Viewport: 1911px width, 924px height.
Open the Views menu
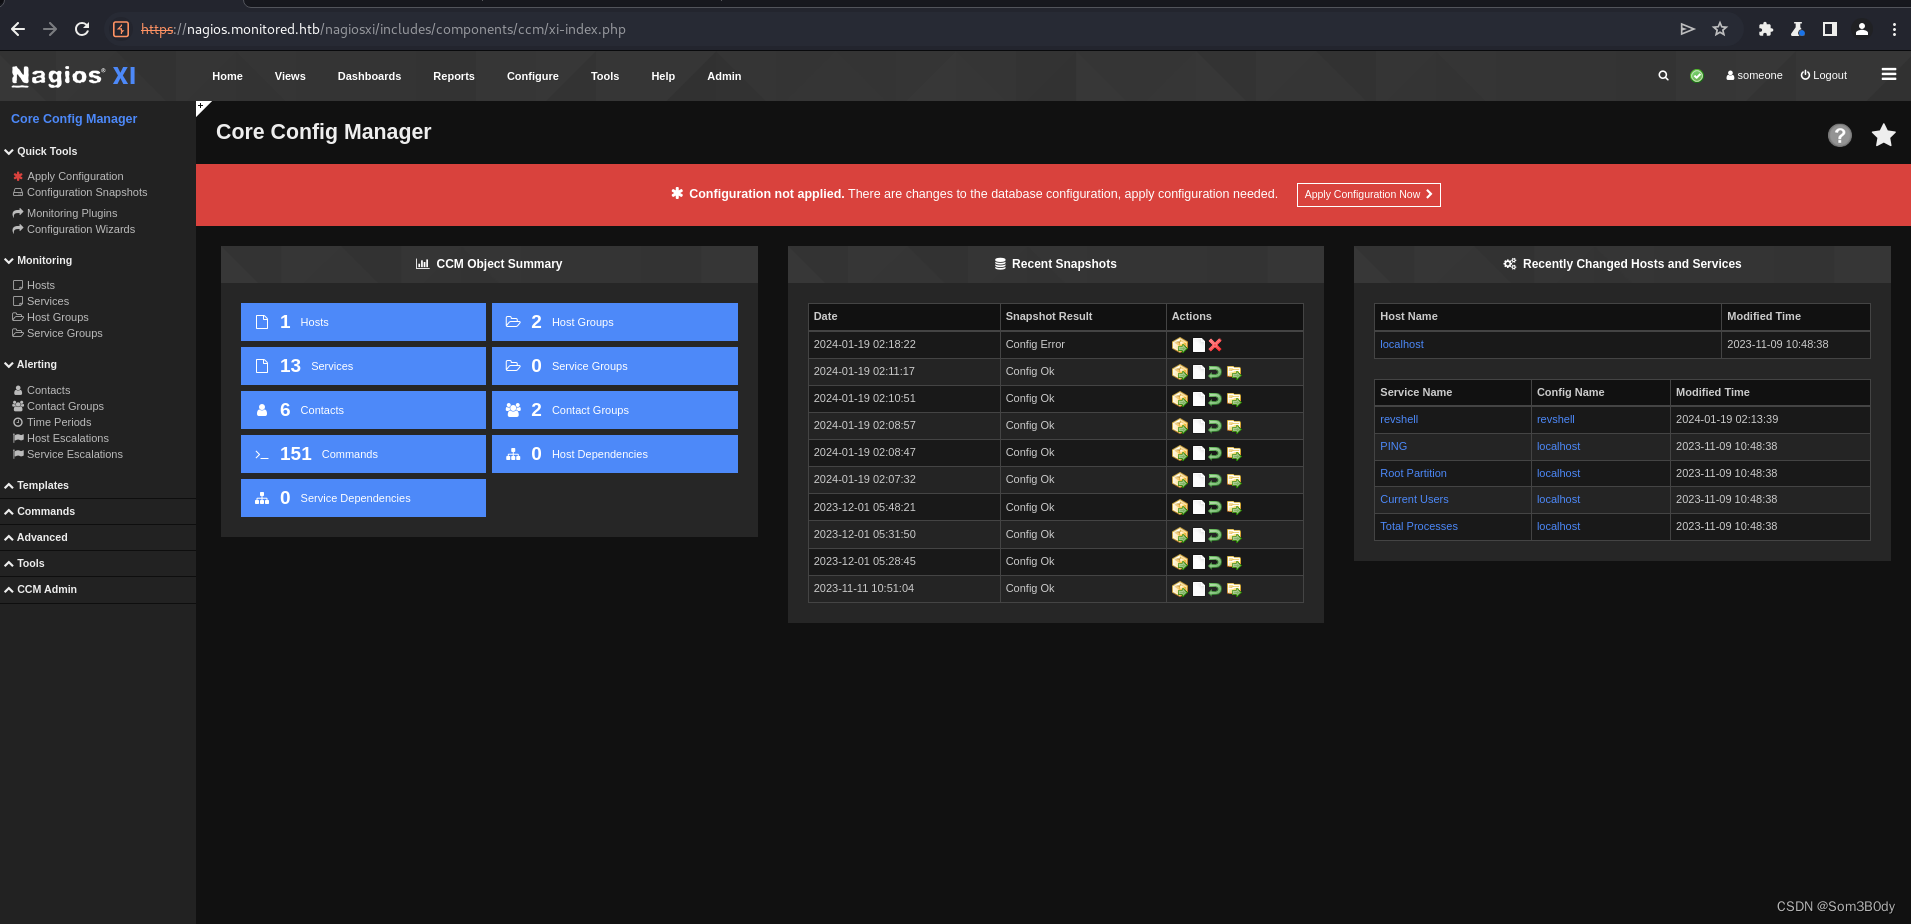290,76
